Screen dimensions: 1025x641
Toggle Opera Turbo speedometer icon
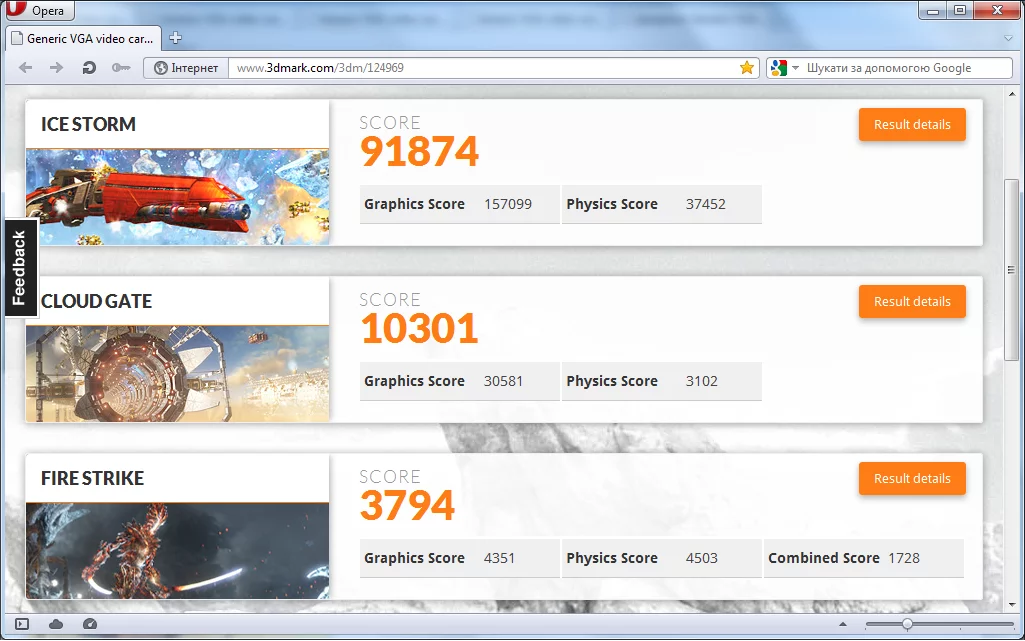[90, 624]
